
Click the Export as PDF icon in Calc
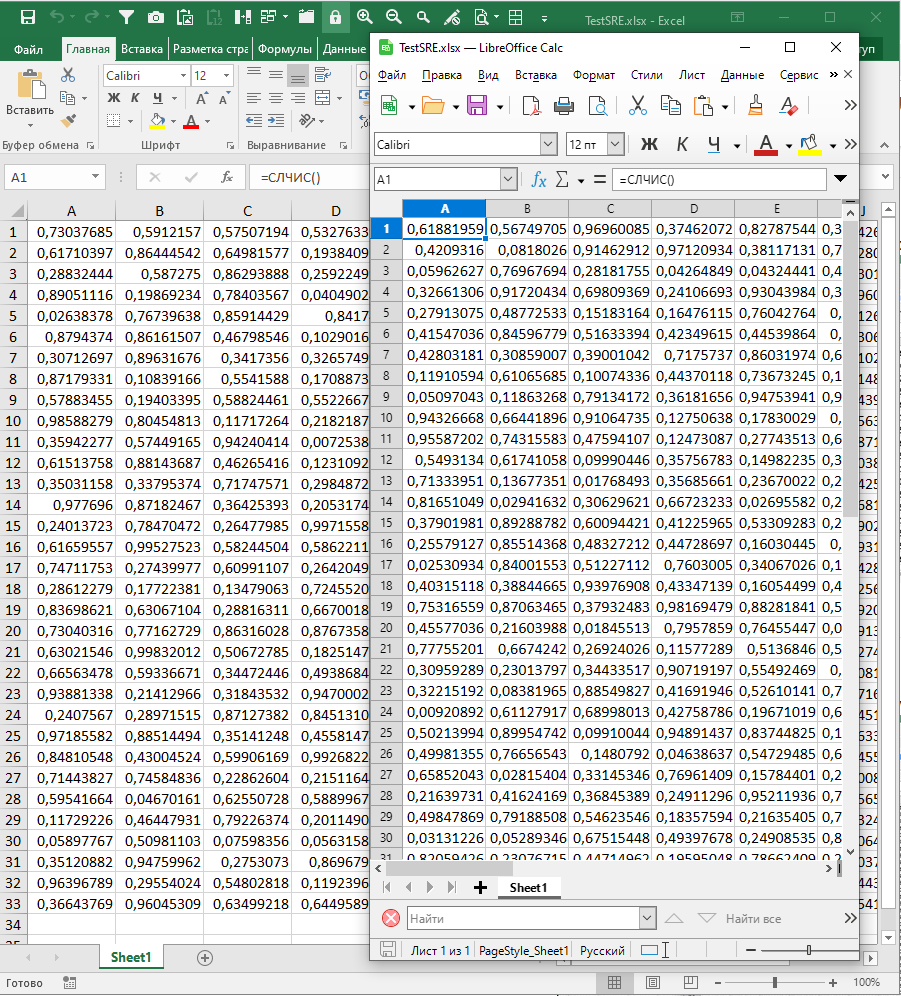click(531, 106)
